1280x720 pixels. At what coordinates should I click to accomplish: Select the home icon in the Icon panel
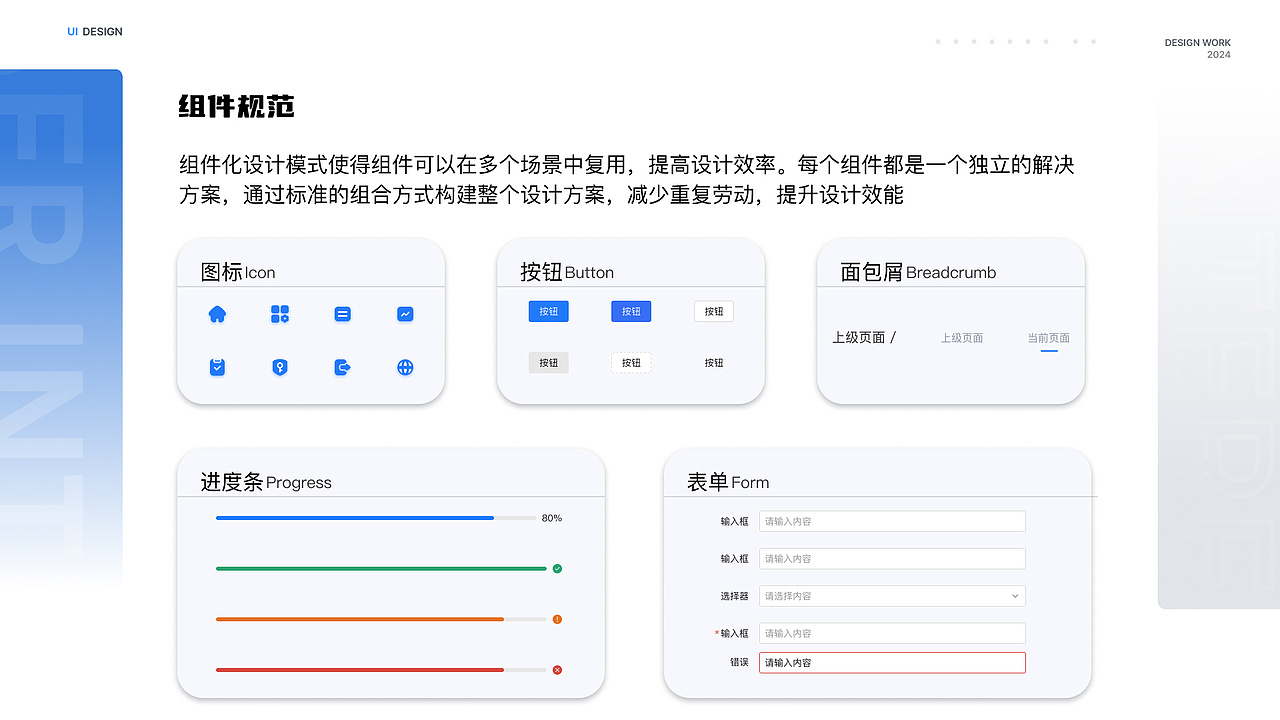coord(217,313)
